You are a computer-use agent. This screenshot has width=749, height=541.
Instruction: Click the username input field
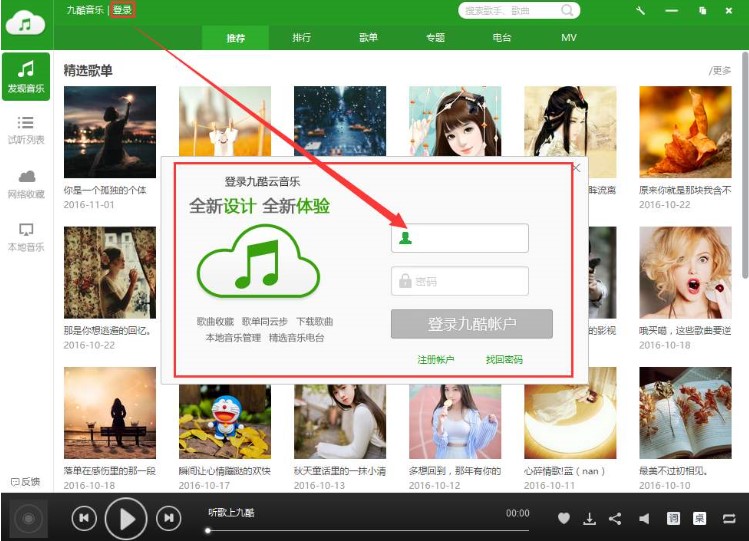pyautogui.click(x=460, y=238)
